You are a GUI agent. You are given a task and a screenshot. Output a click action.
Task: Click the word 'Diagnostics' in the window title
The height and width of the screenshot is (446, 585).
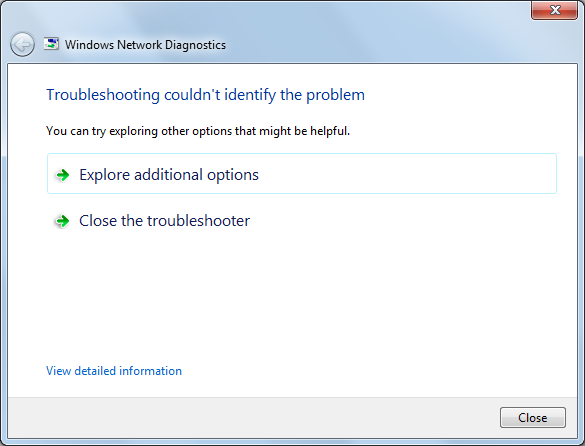click(x=195, y=45)
